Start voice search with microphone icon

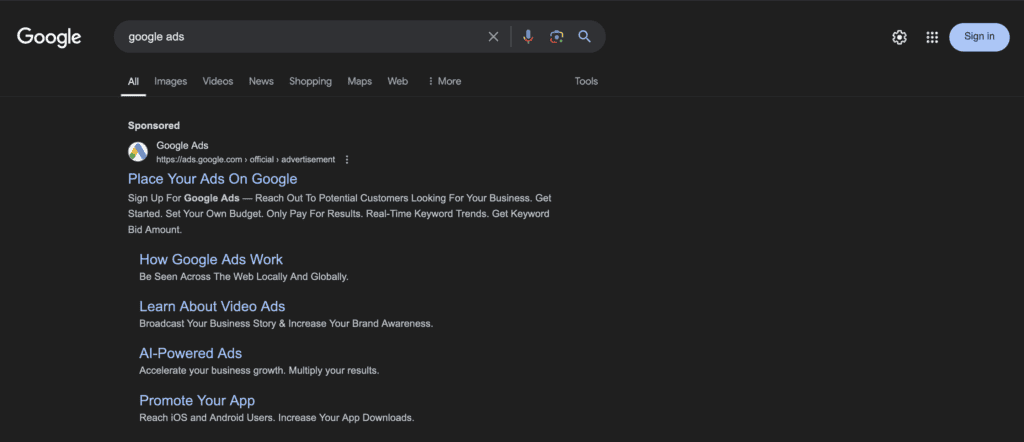tap(528, 37)
